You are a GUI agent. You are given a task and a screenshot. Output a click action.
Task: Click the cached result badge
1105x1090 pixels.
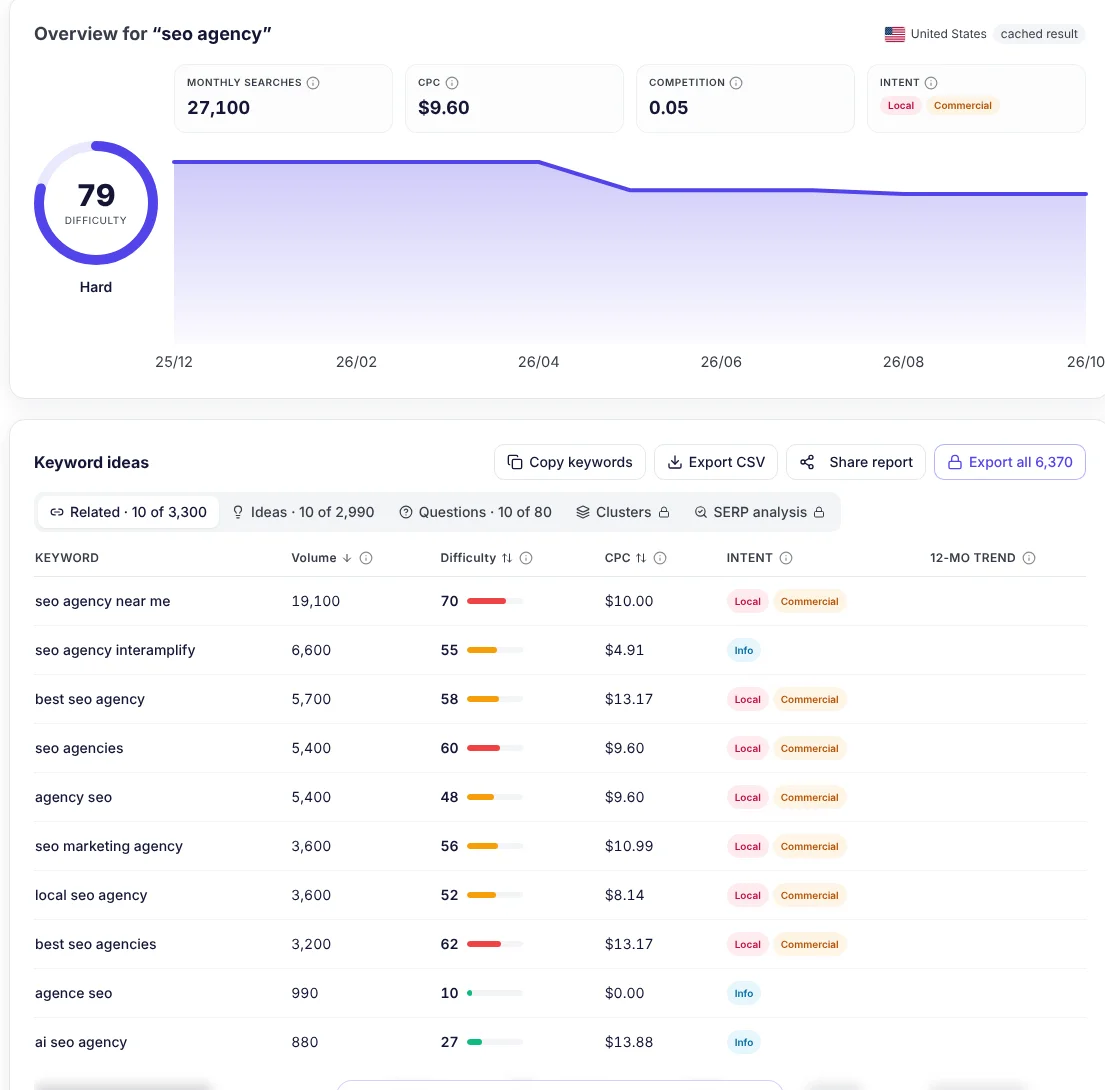click(x=1039, y=34)
